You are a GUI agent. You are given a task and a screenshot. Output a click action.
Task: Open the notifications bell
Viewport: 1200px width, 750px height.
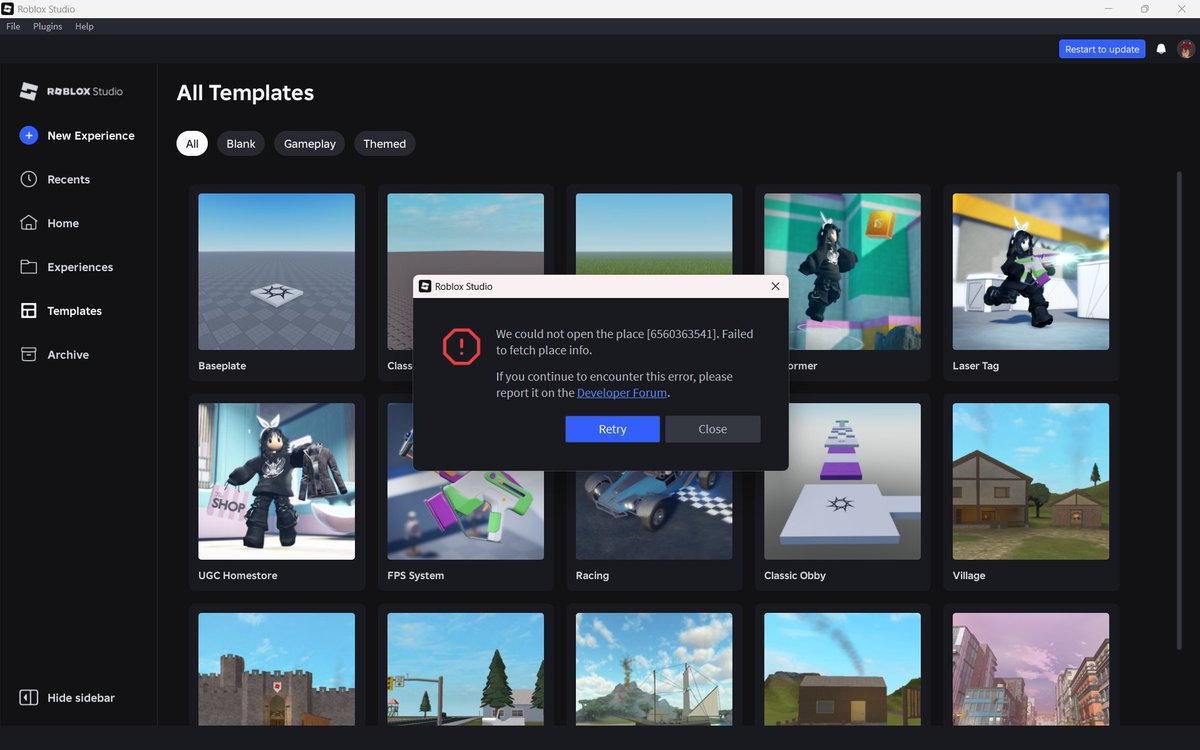click(x=1161, y=49)
